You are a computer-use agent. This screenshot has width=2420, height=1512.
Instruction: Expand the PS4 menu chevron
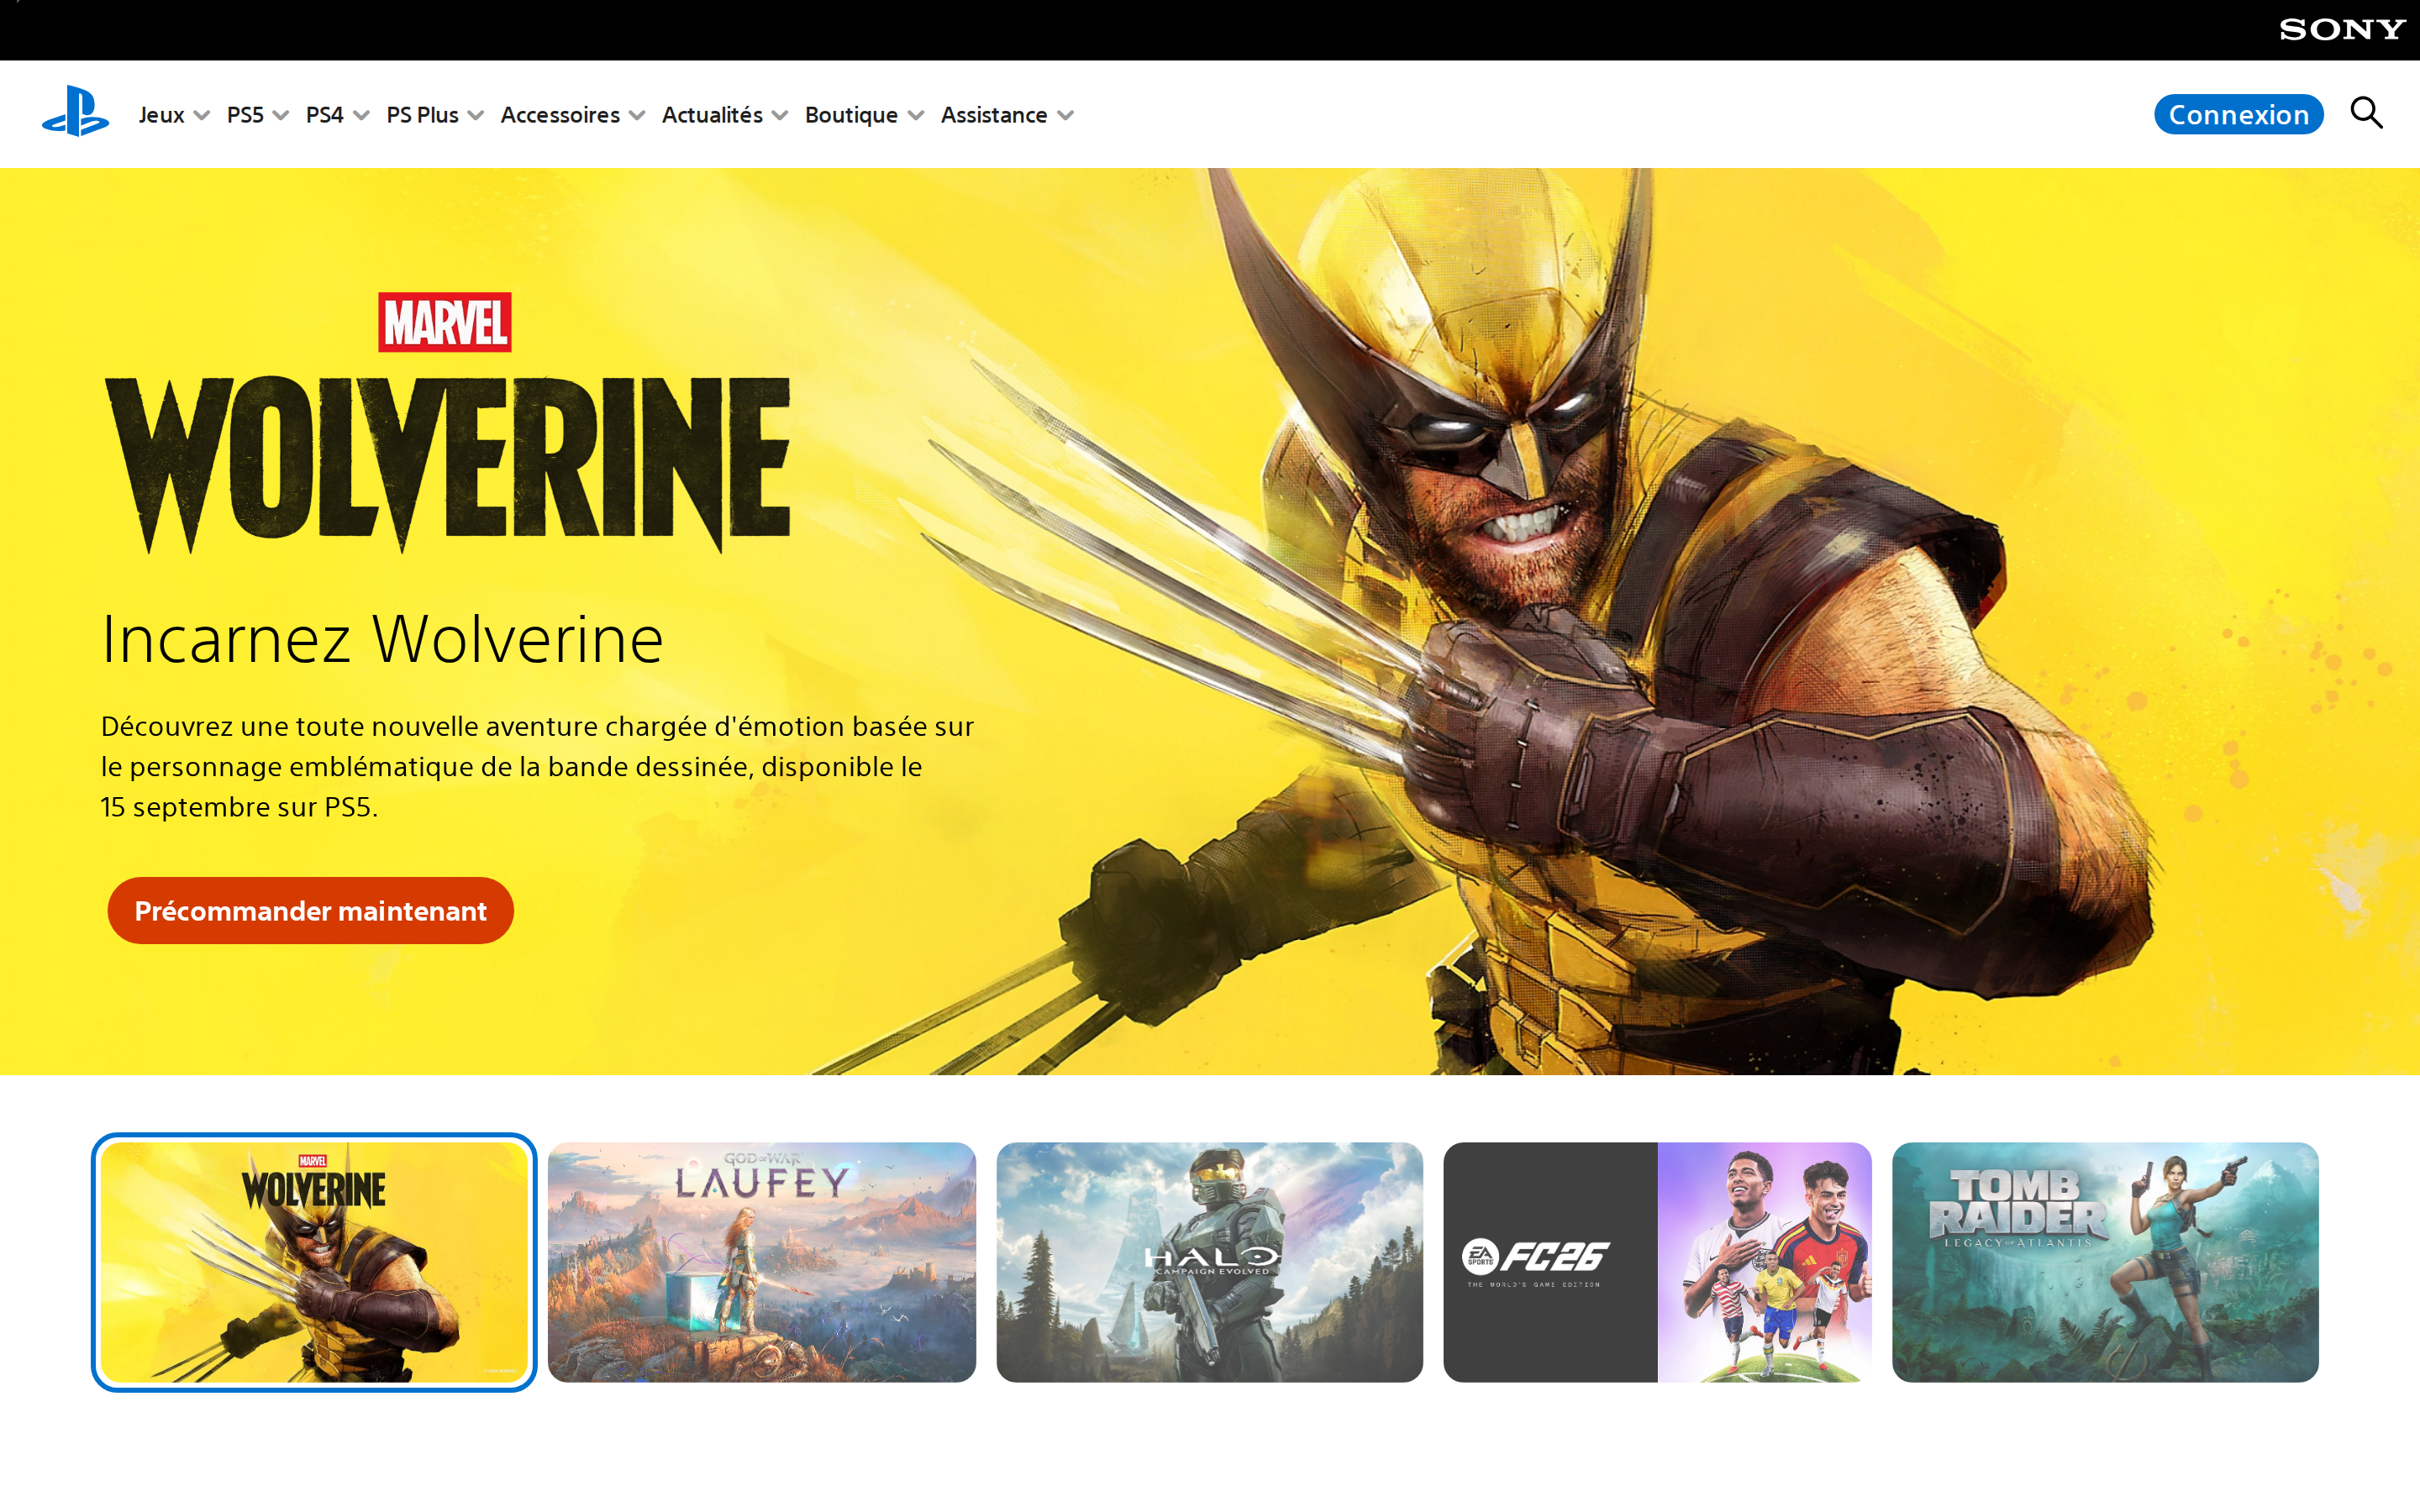tap(362, 116)
